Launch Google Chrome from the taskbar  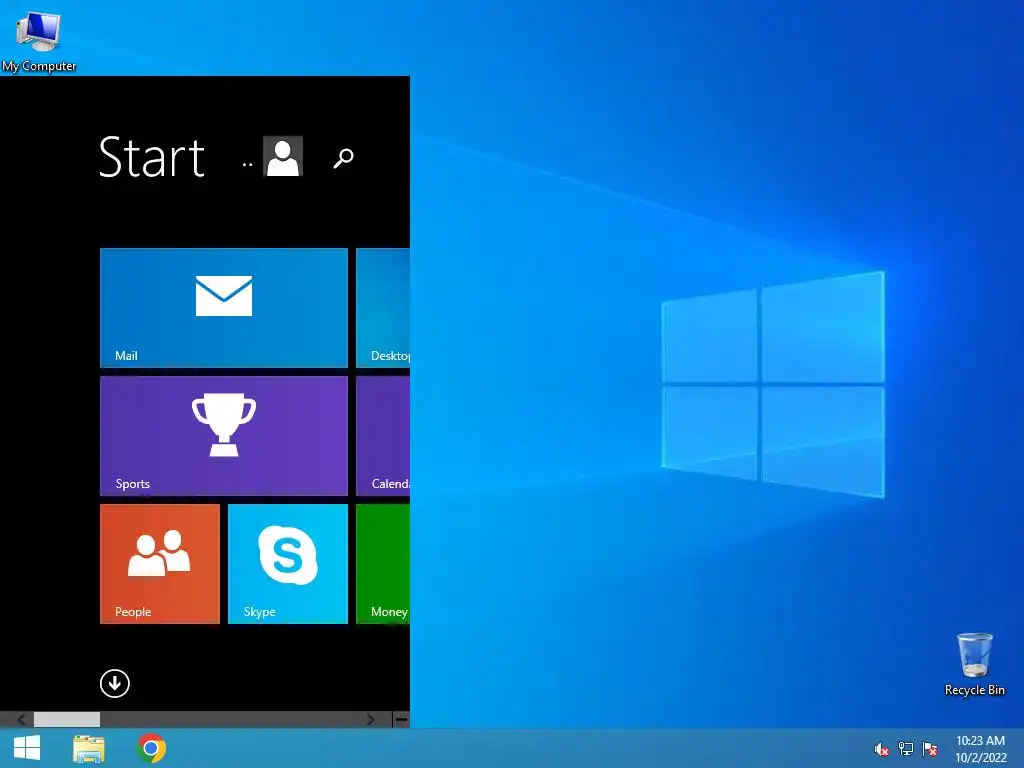point(151,748)
